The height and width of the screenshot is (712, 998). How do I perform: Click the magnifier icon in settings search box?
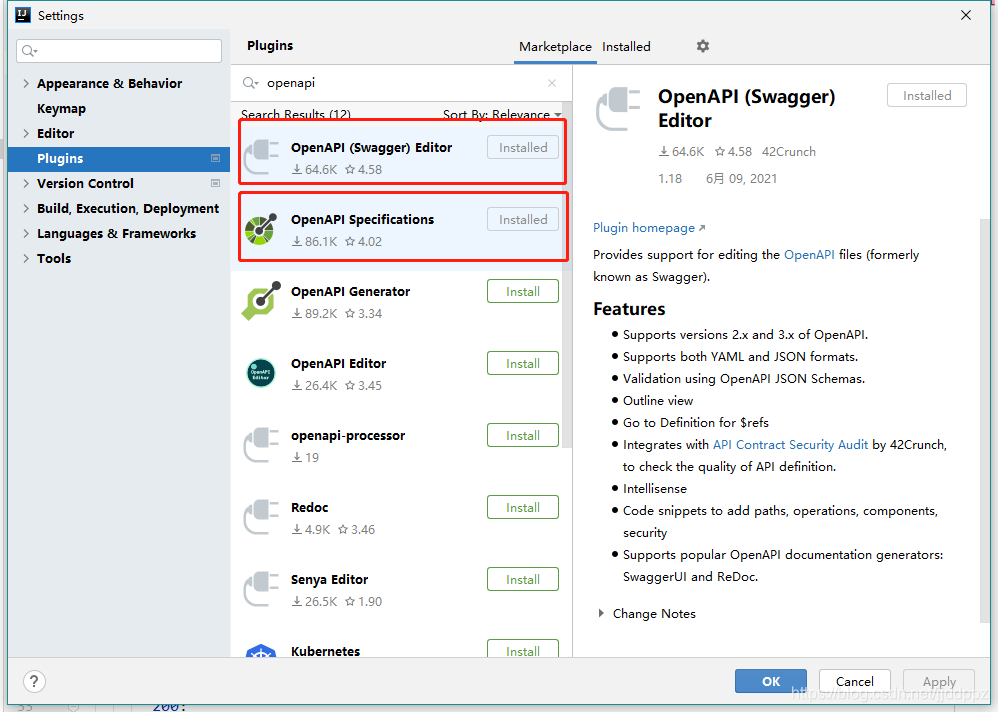29,51
